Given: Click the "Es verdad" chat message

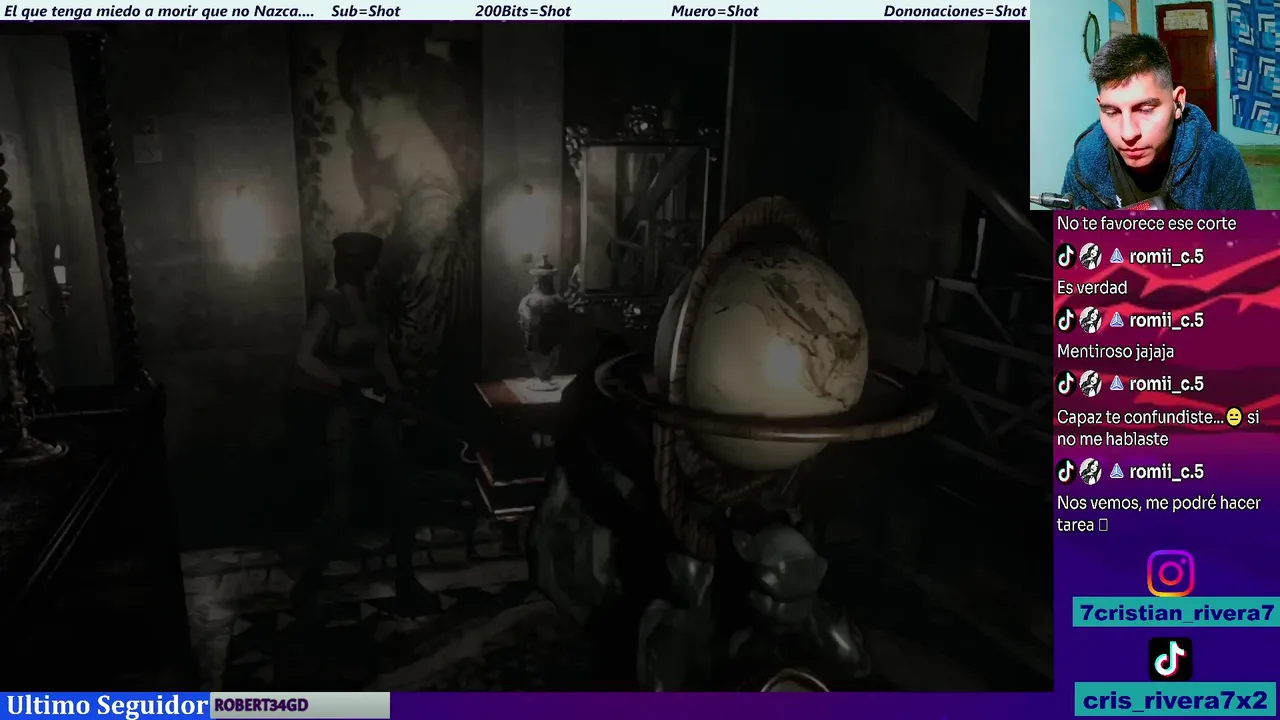Looking at the screenshot, I should 1092,288.
